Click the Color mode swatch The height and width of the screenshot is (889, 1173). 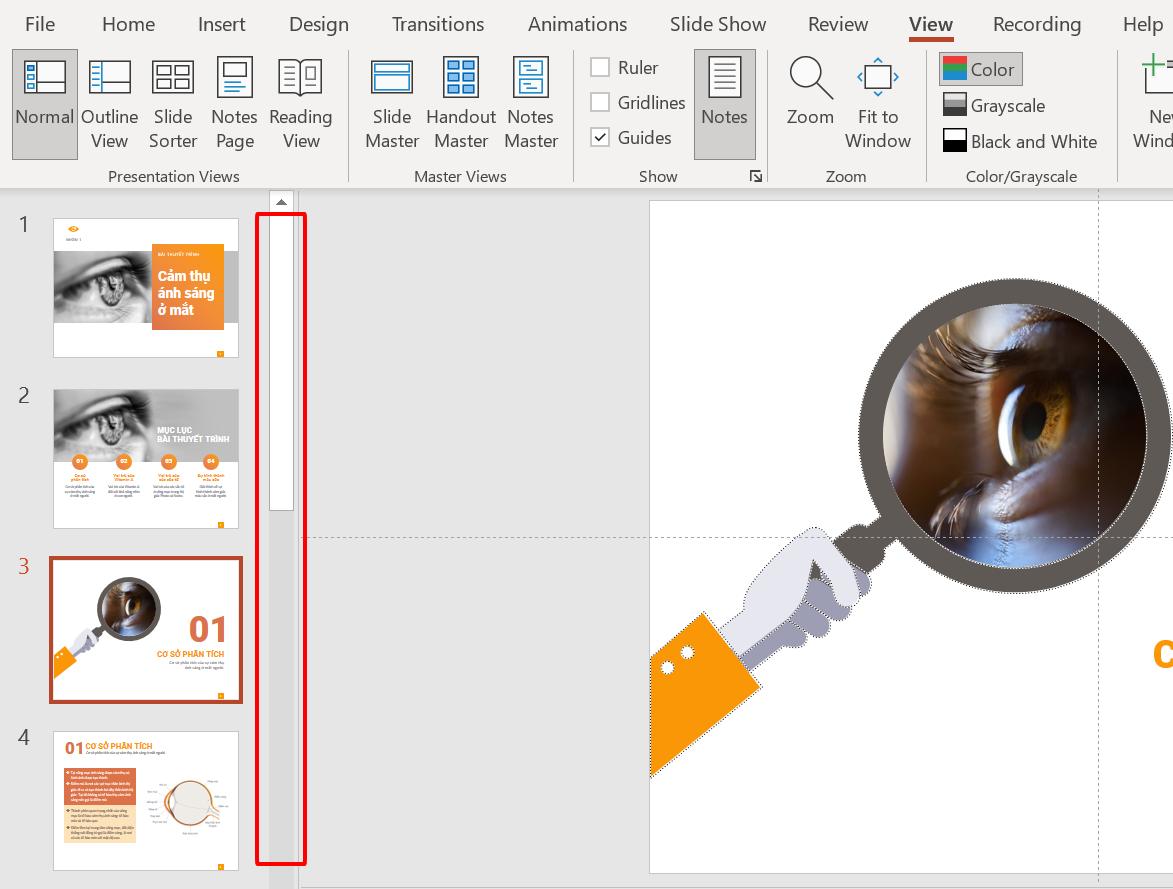tap(955, 69)
